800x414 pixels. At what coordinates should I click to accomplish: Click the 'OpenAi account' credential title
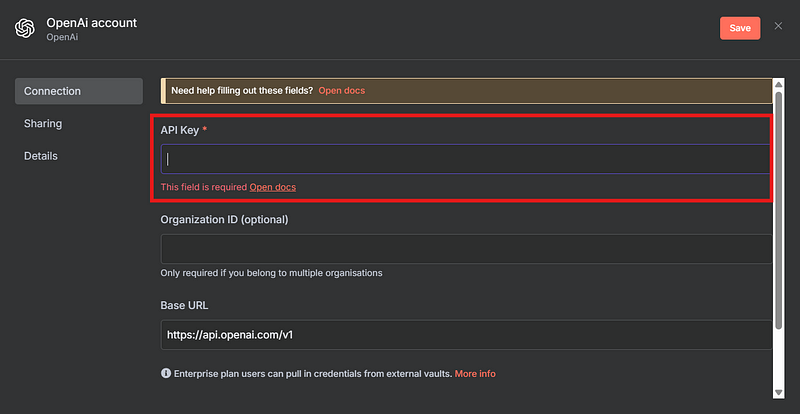click(x=92, y=23)
